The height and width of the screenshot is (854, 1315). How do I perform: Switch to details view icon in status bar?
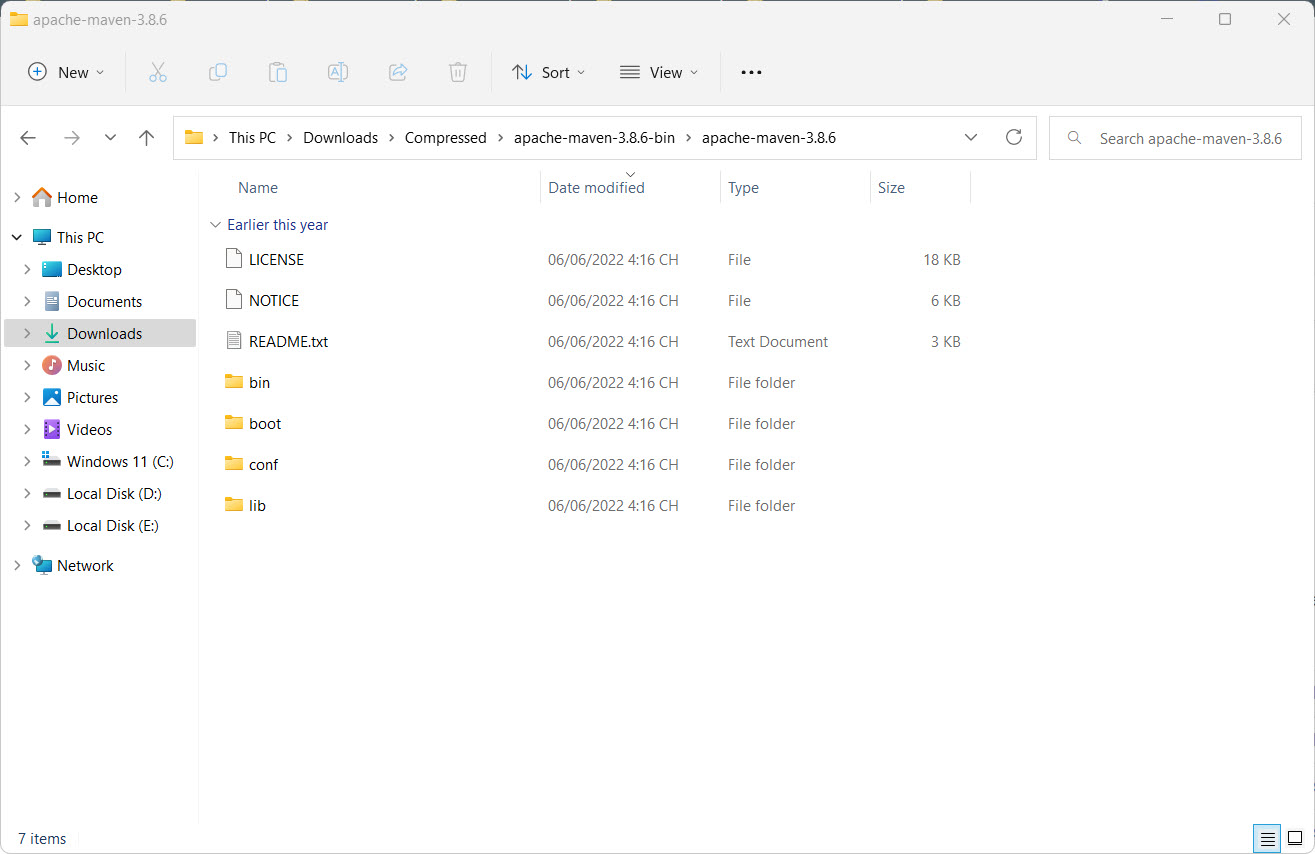1267,838
